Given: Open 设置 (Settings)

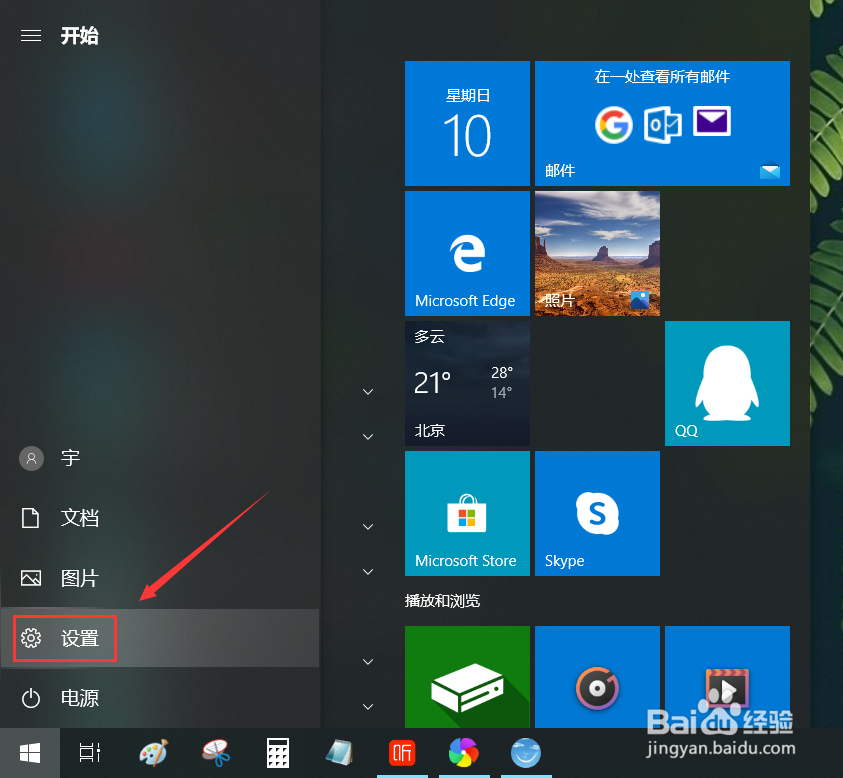Looking at the screenshot, I should coord(160,638).
